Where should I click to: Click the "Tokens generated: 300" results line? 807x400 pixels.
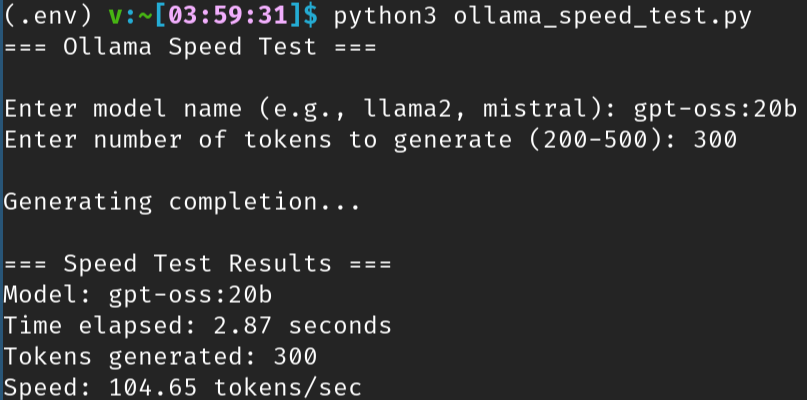click(161, 357)
